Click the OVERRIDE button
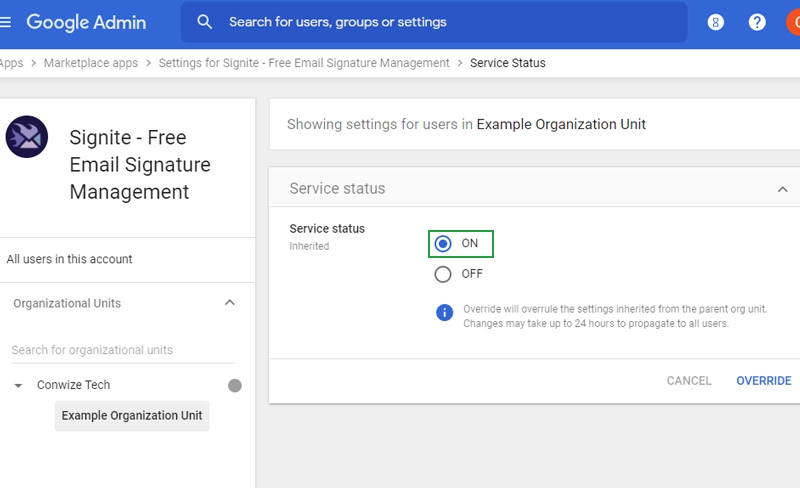Screen dimensions: 800x488 click(764, 381)
